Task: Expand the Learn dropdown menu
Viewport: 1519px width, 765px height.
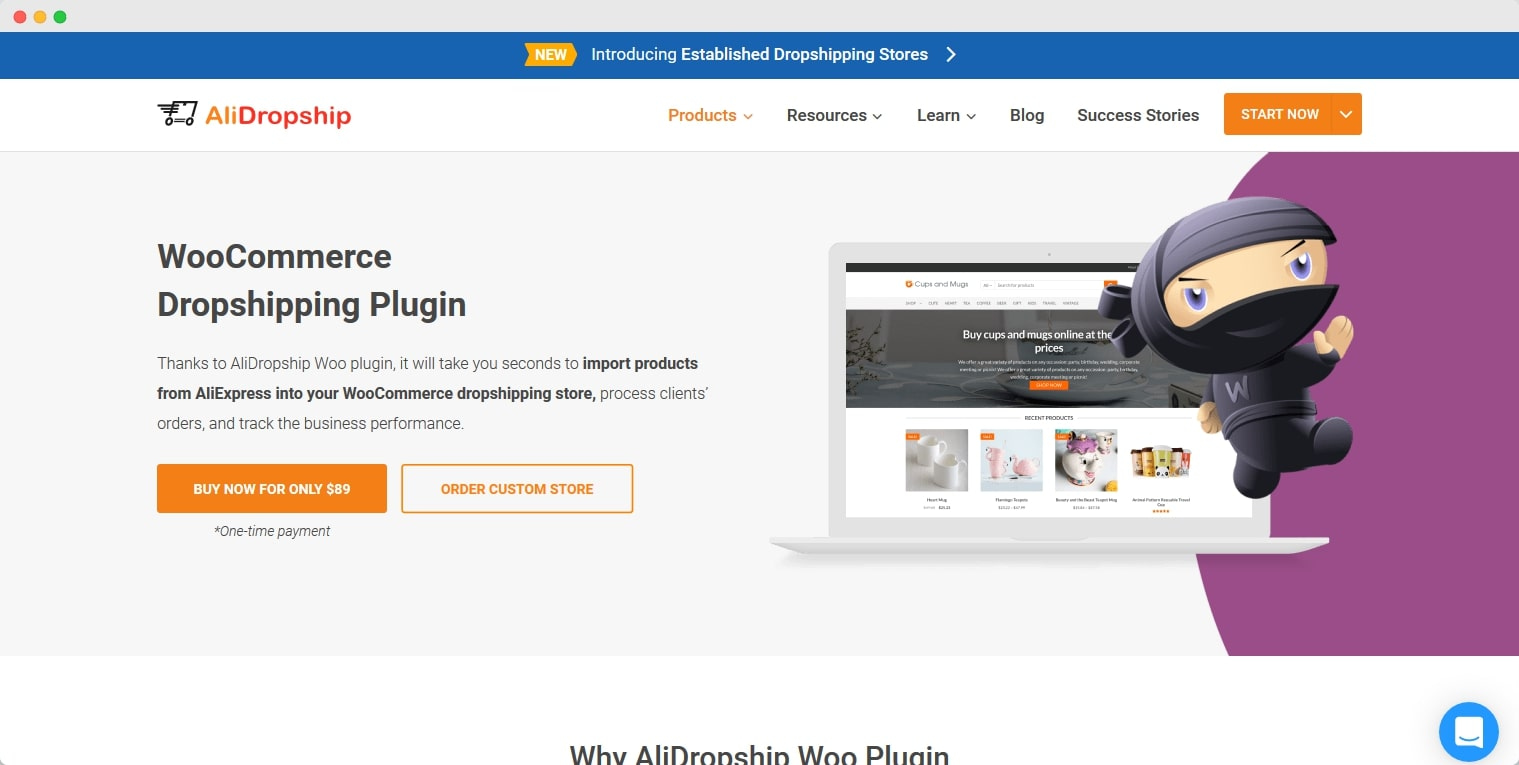Action: [x=946, y=115]
